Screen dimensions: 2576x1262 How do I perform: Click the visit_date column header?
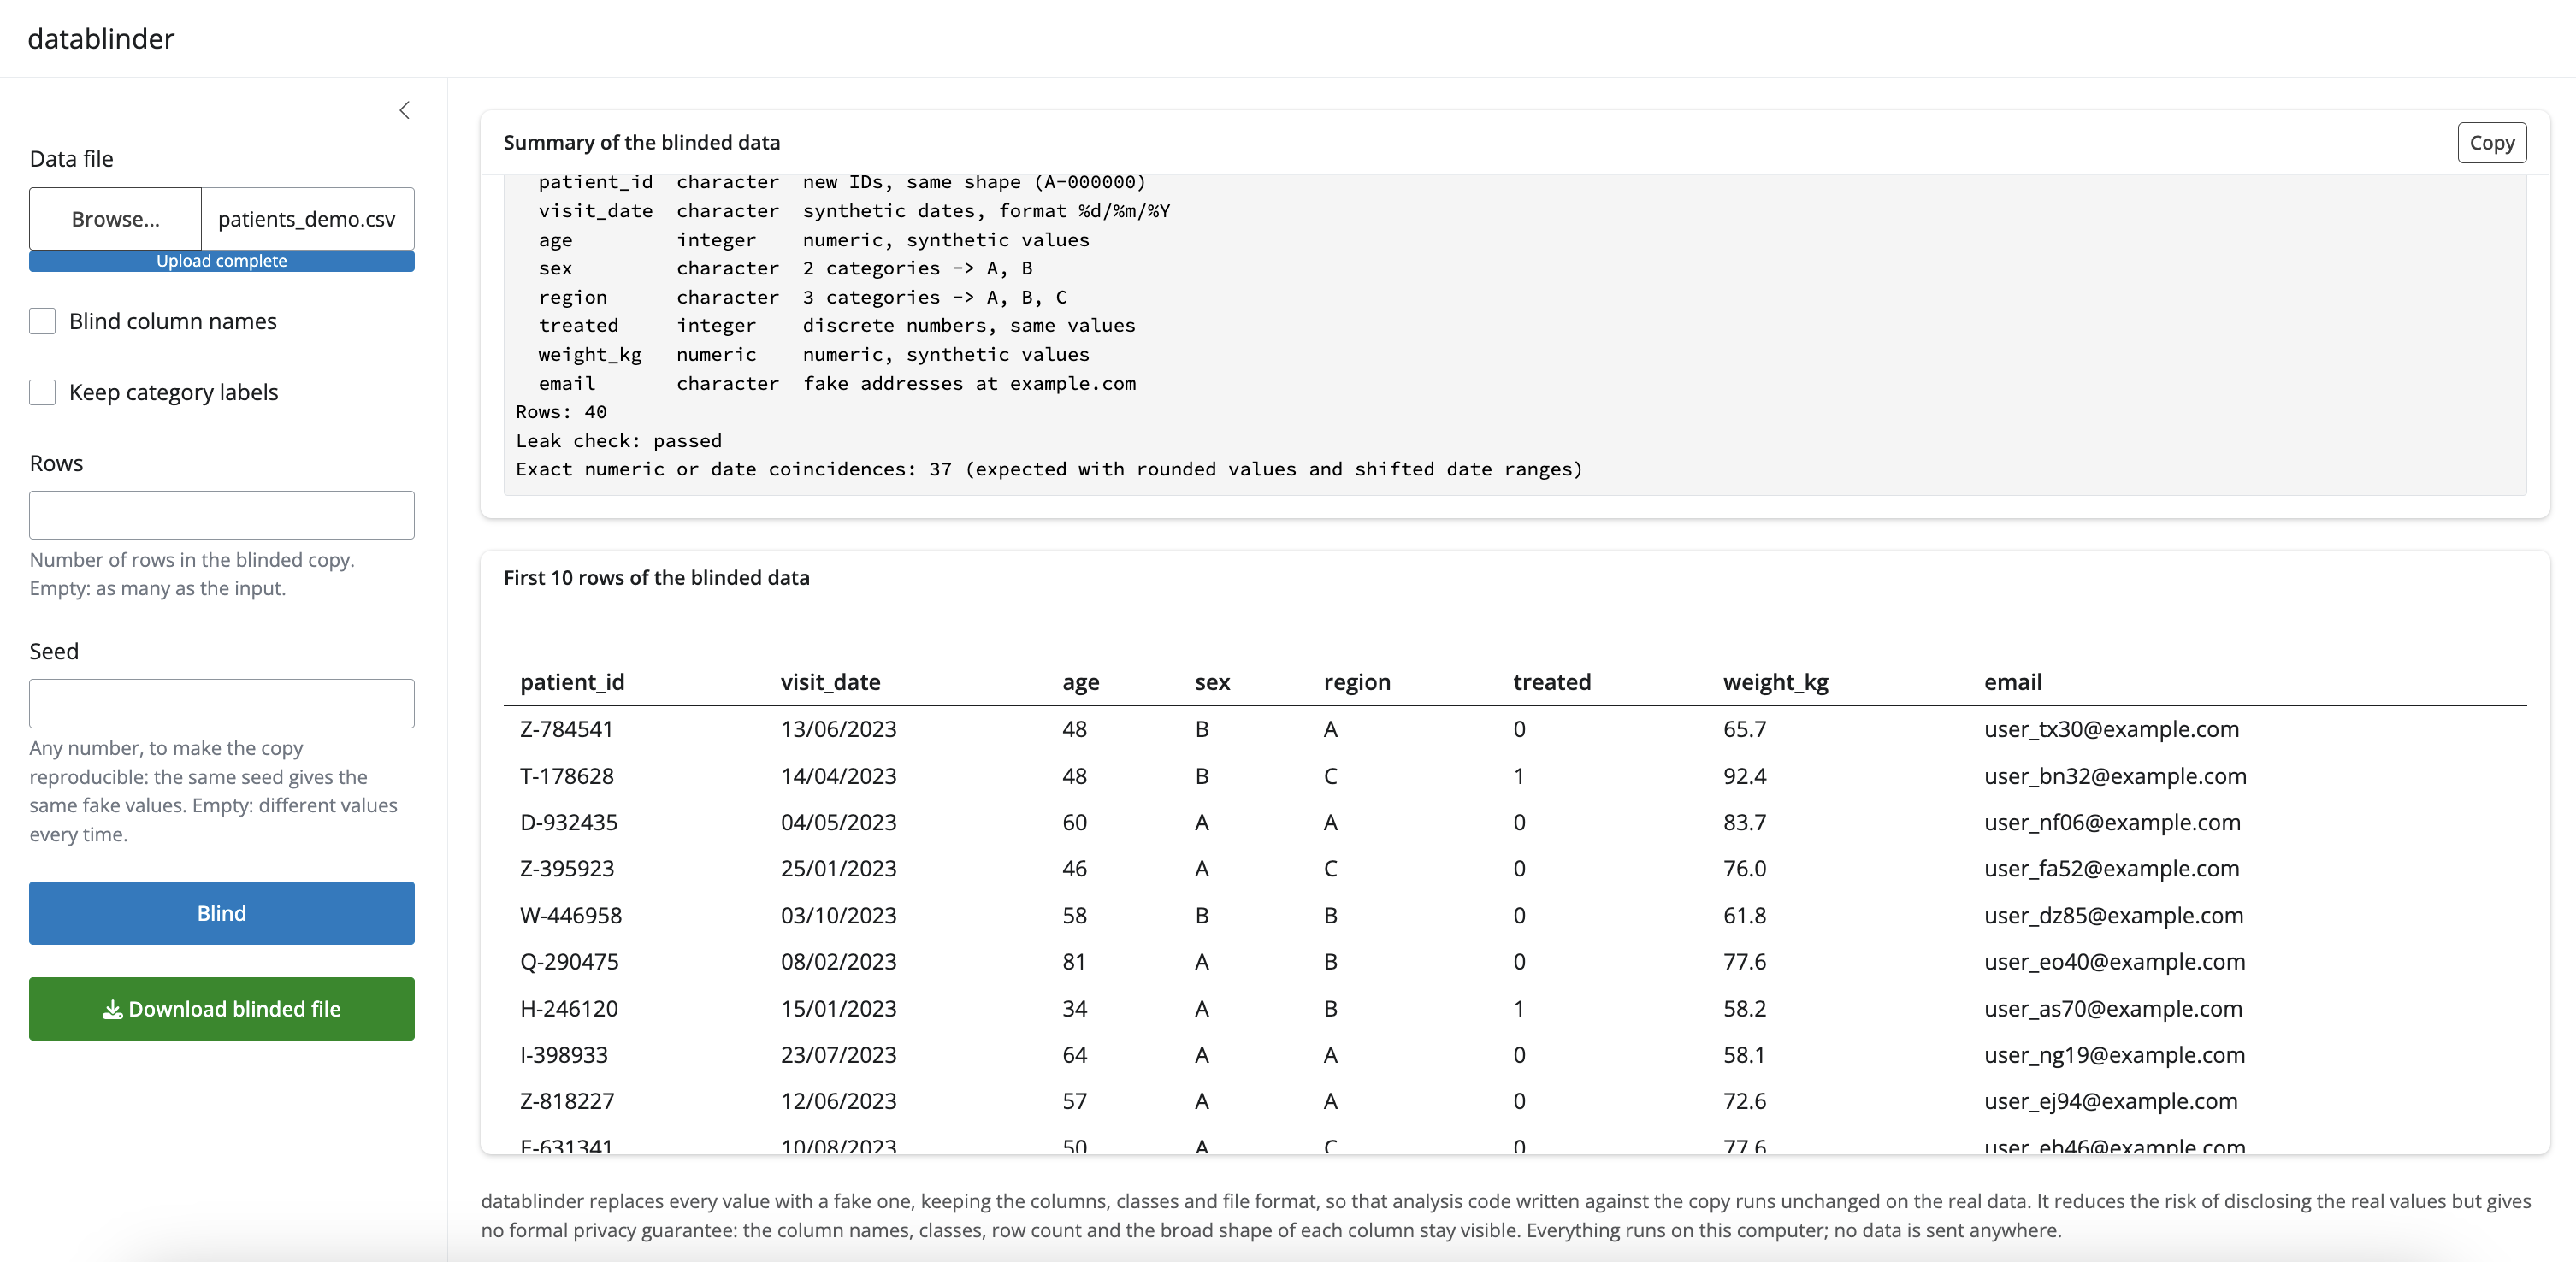tap(831, 682)
